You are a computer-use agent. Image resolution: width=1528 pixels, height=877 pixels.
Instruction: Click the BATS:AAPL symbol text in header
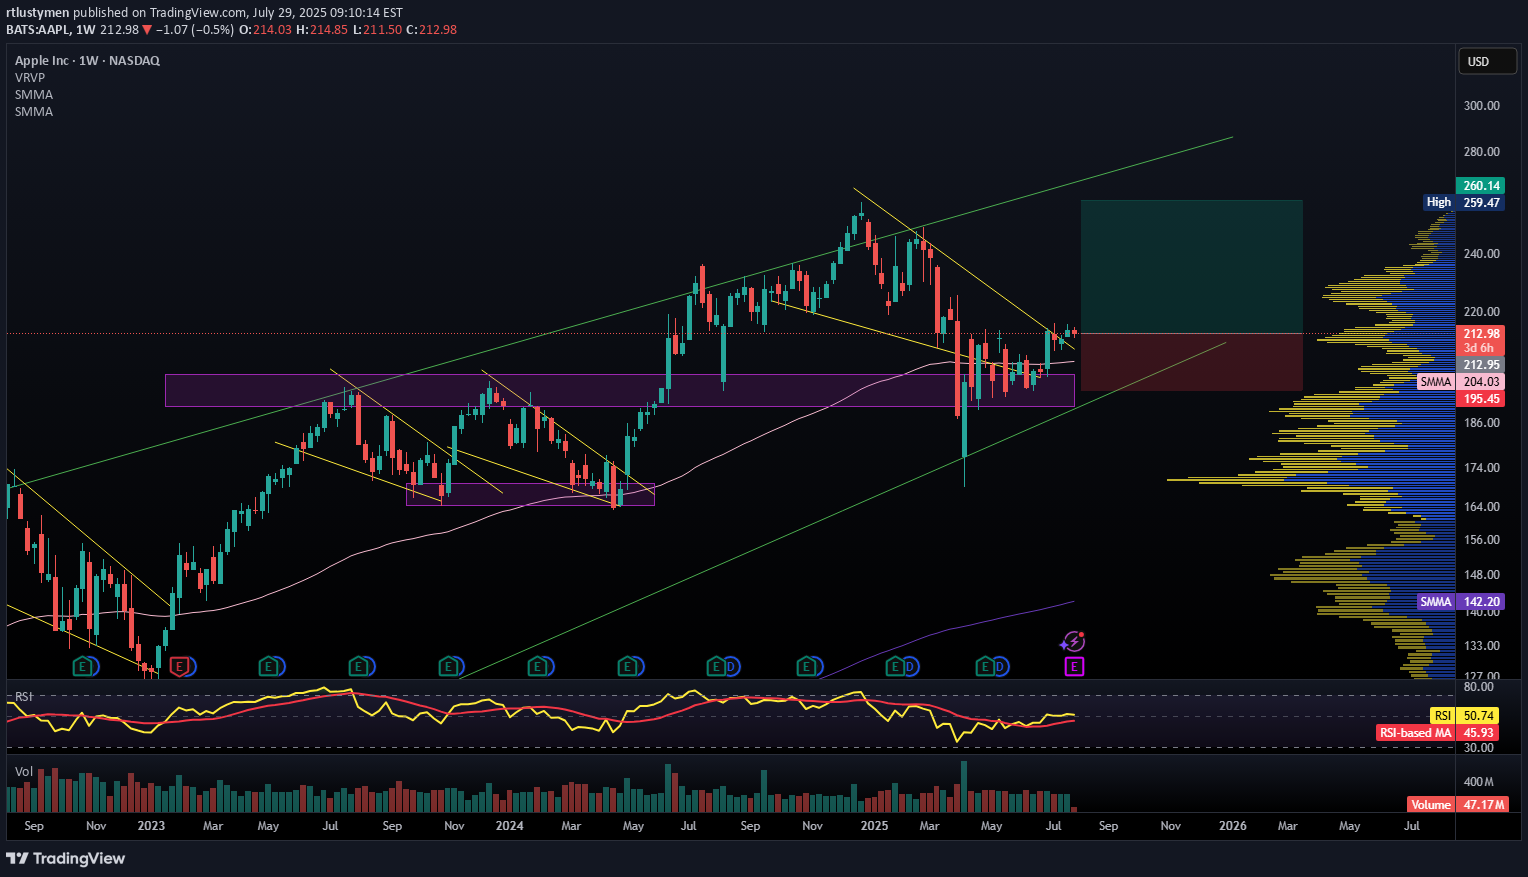(x=38, y=29)
